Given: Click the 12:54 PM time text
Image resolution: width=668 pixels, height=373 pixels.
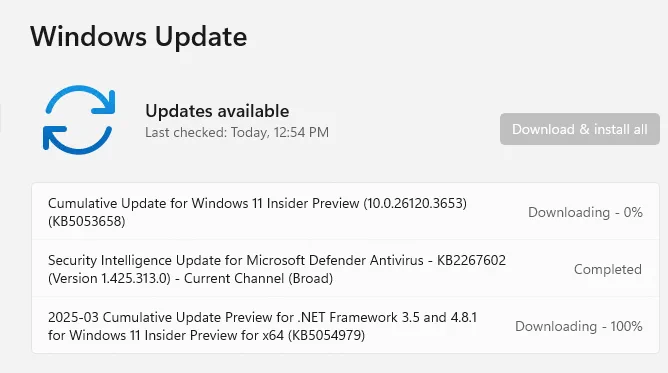Looking at the screenshot, I should point(301,132).
